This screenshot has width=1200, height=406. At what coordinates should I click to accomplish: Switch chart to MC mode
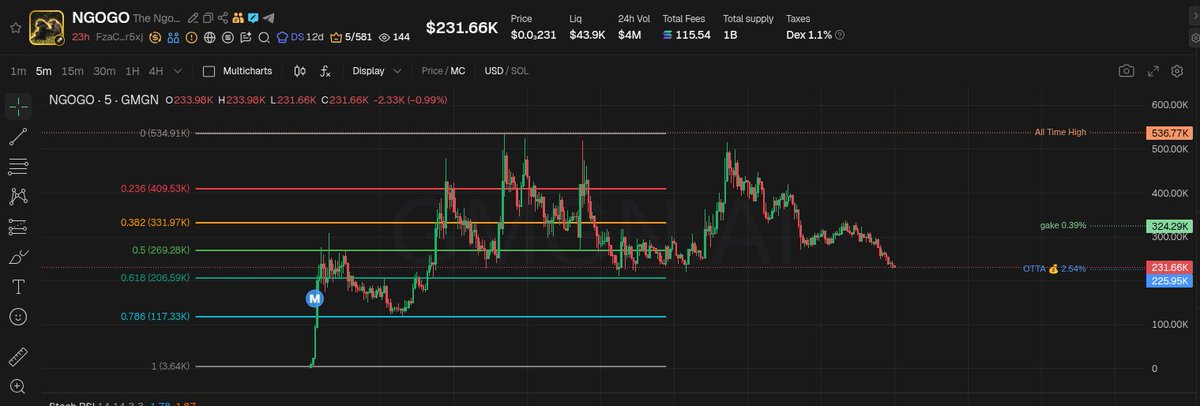458,71
